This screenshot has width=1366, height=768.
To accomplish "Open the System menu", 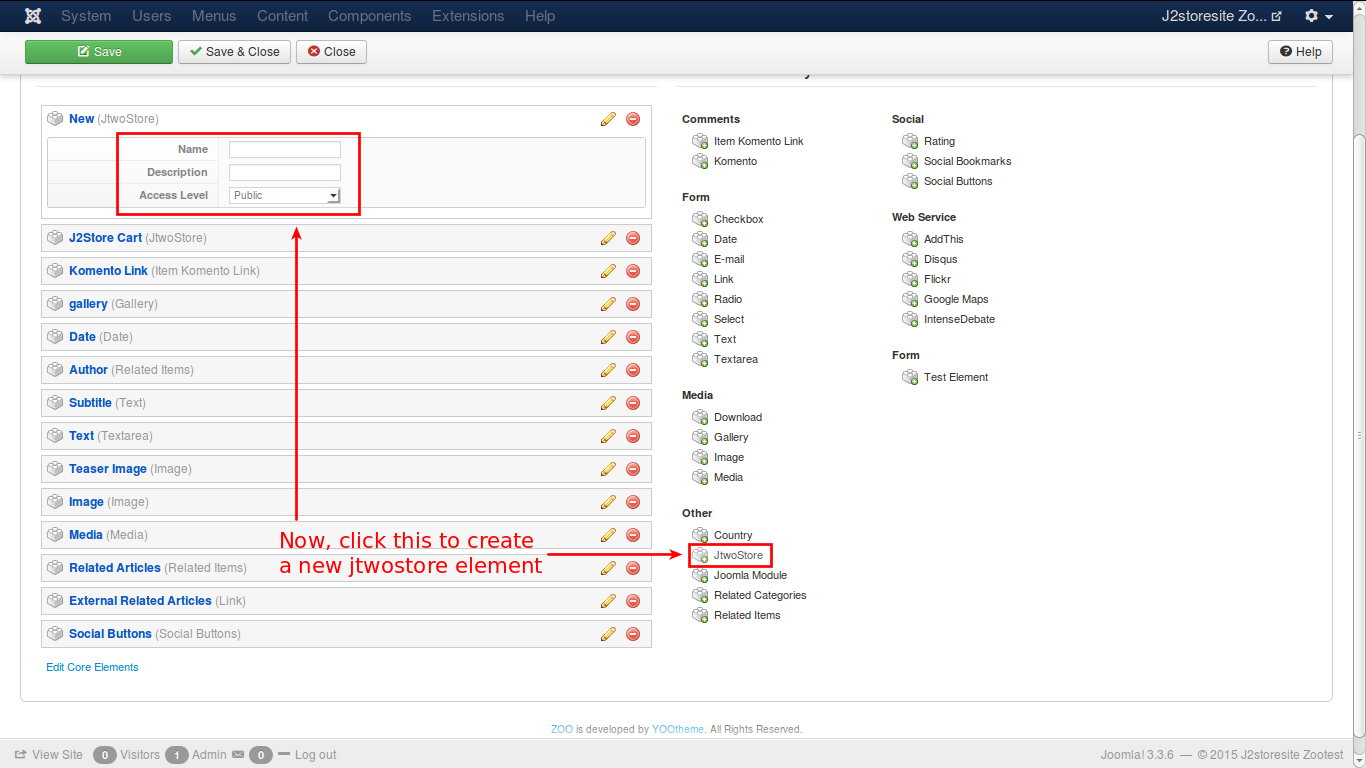I will pyautogui.click(x=86, y=16).
